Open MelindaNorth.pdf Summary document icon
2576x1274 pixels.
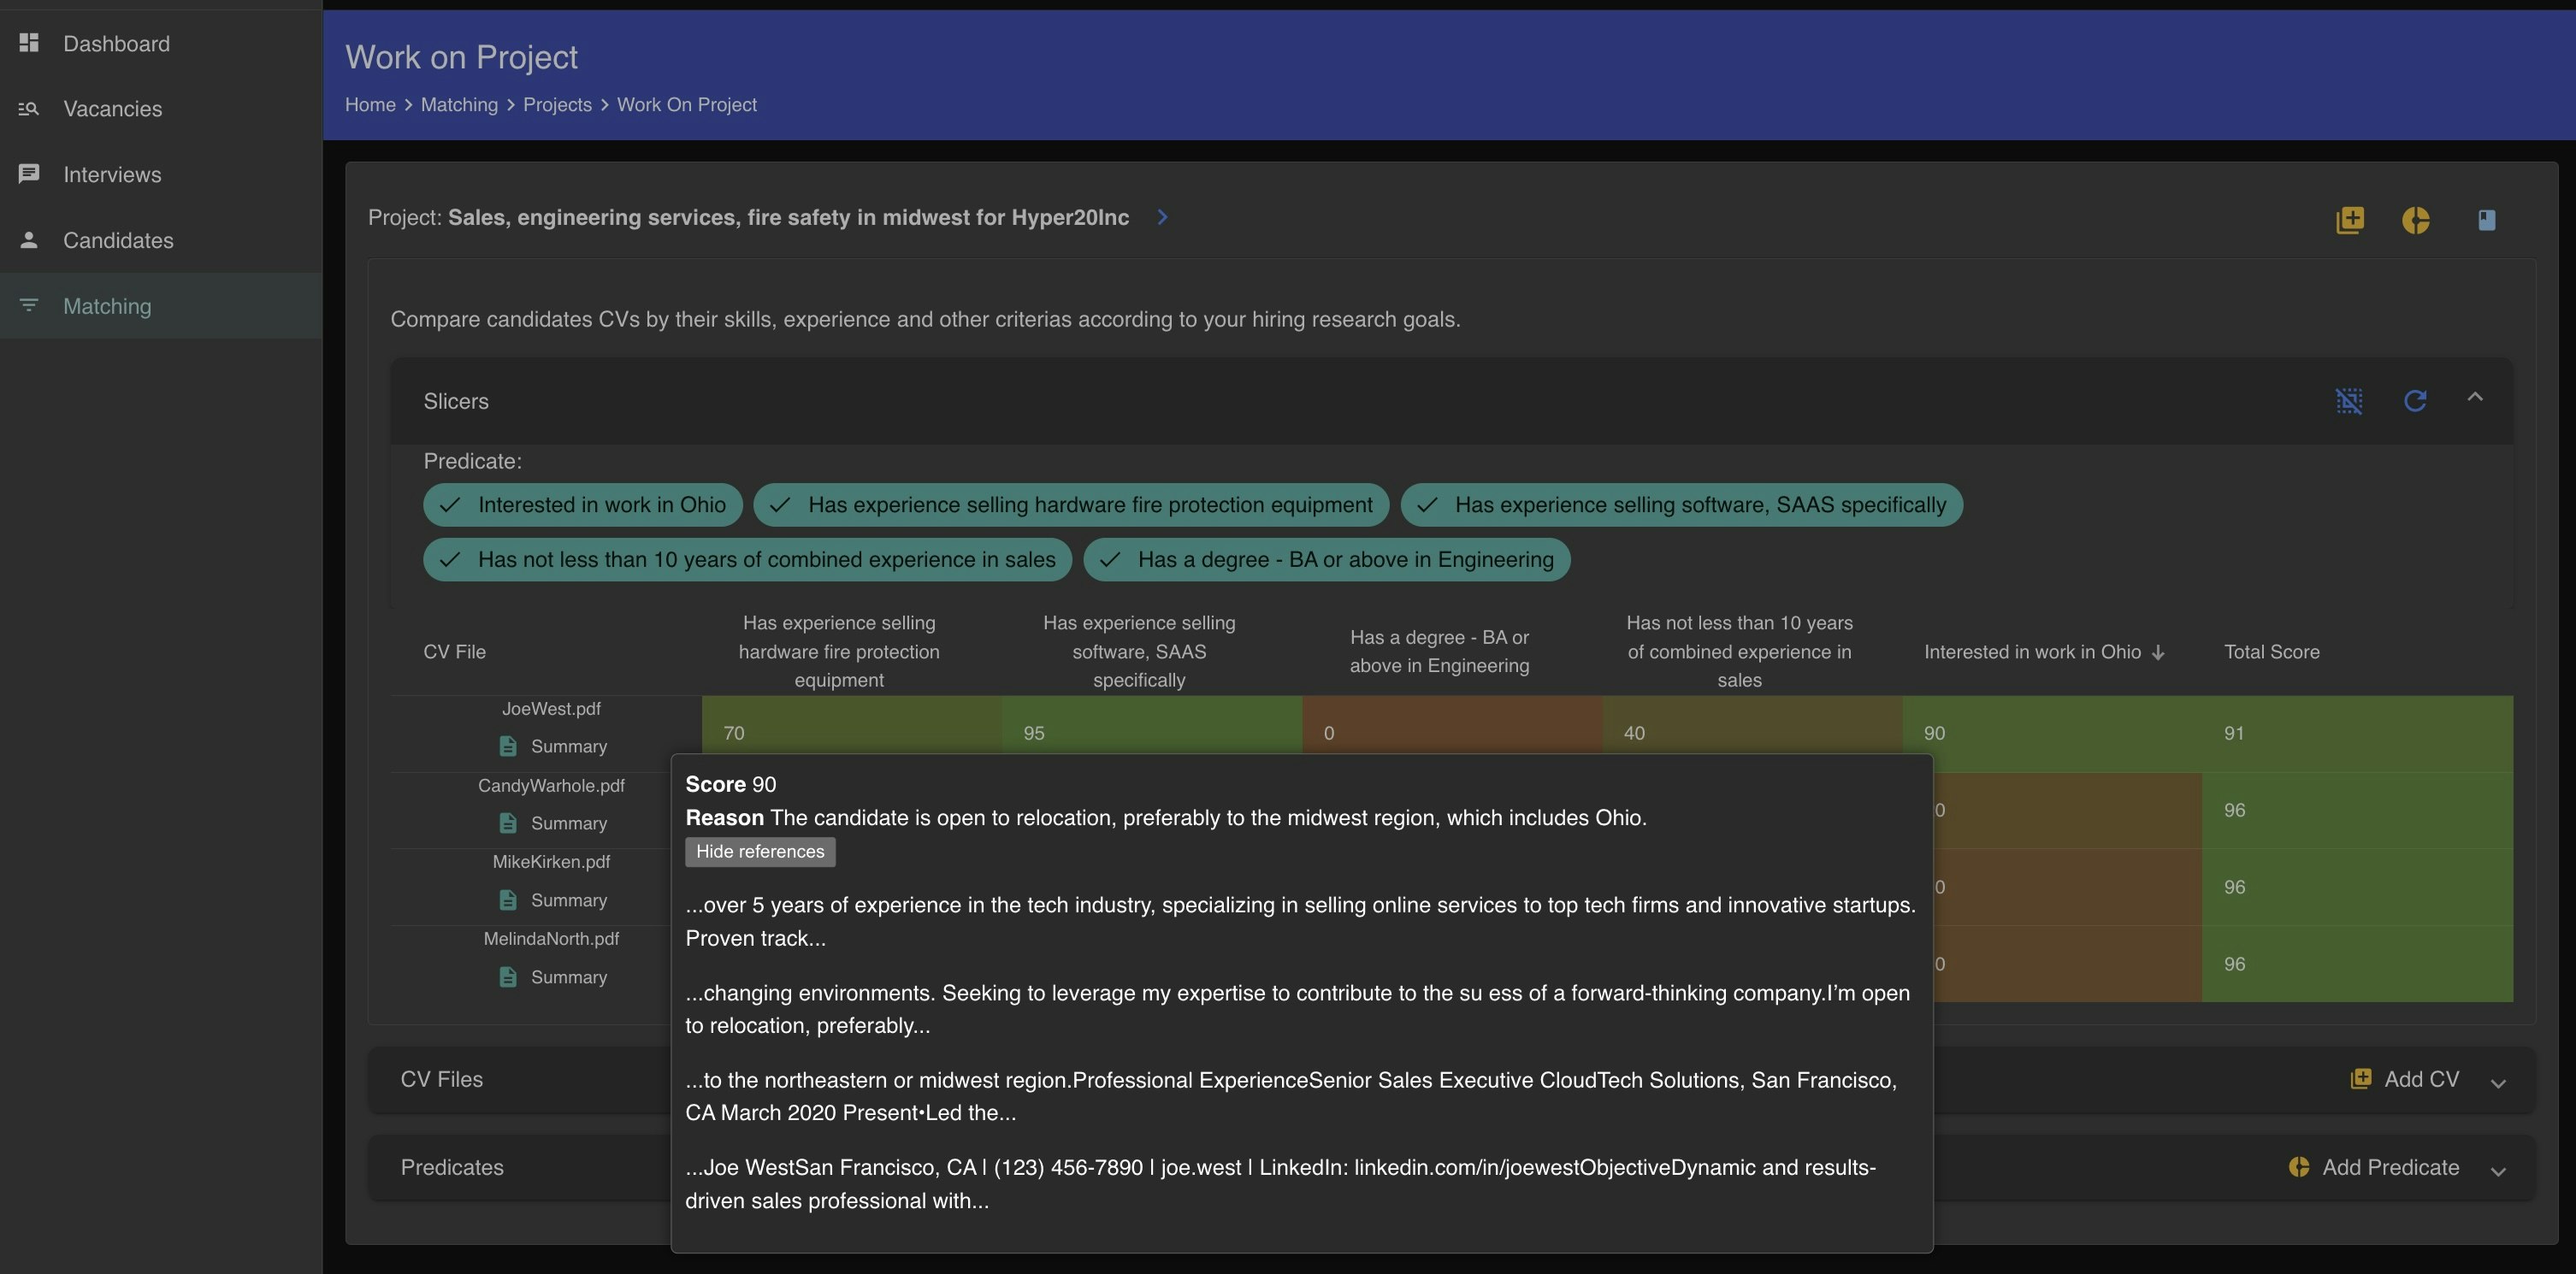click(x=508, y=977)
